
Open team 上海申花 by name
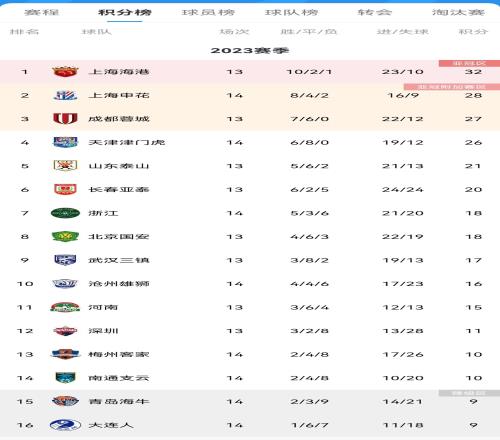pos(119,95)
